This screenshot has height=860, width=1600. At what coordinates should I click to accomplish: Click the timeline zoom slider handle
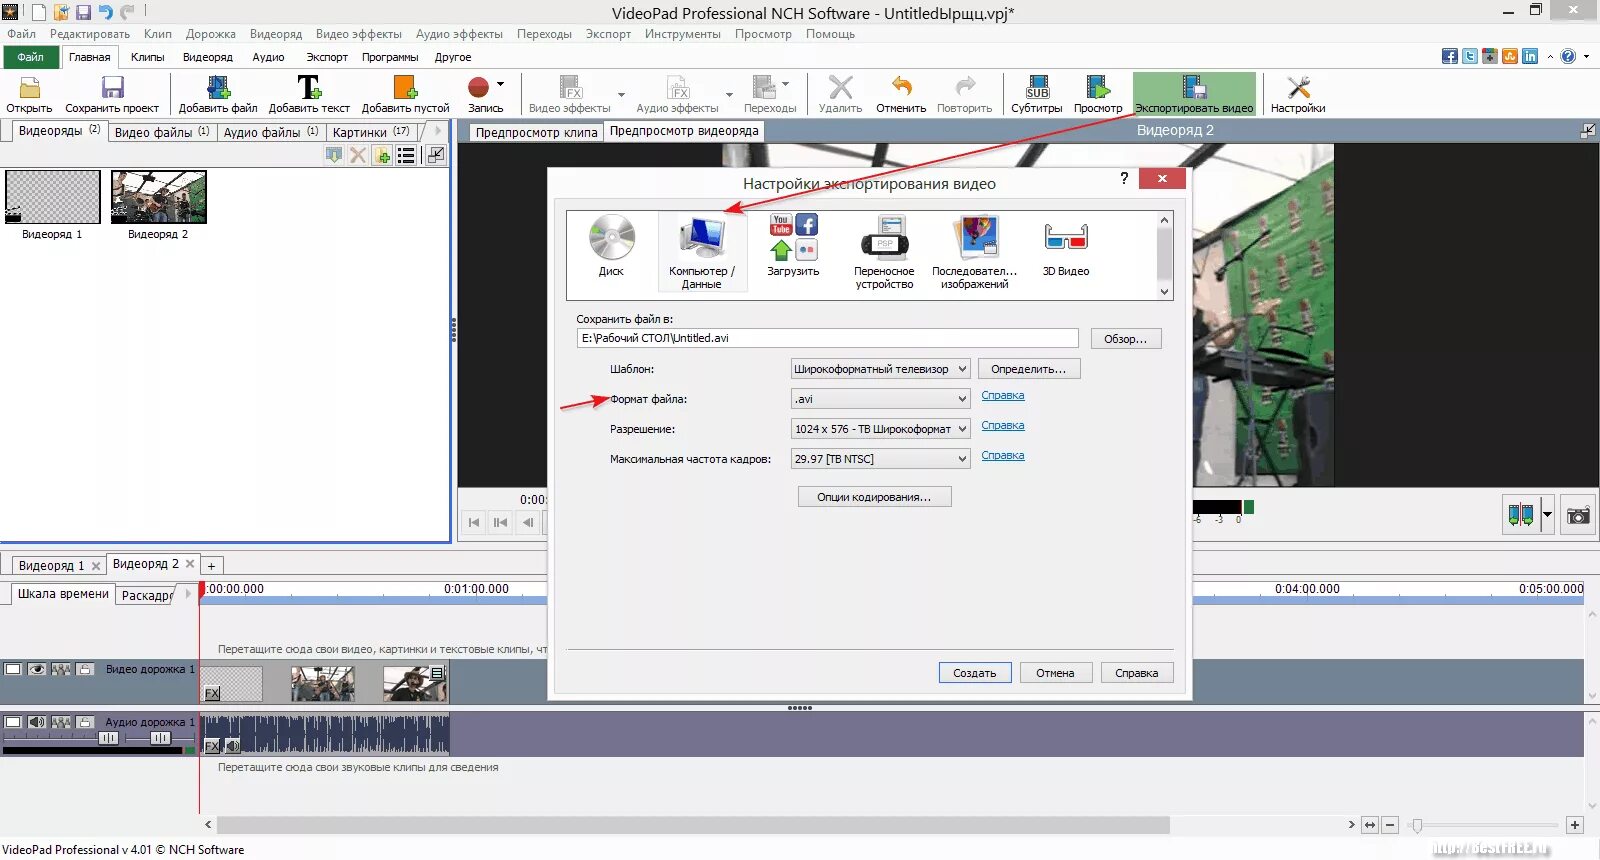[1416, 825]
